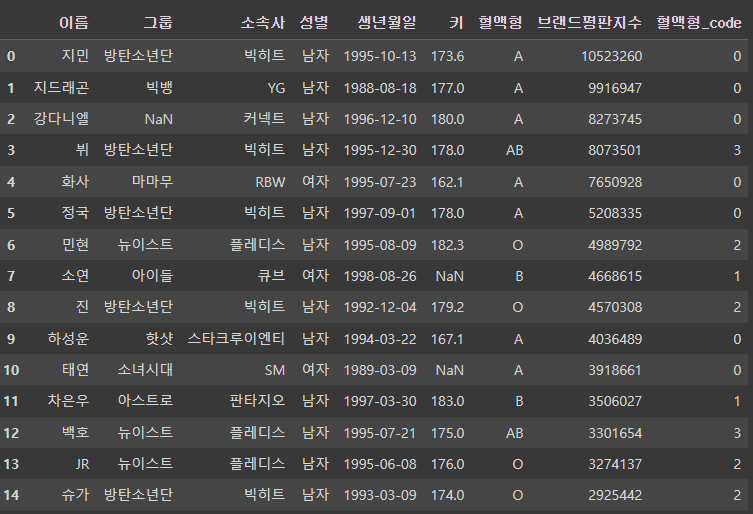
Task: Click the 커넥트 agency cell
Action: point(264,119)
